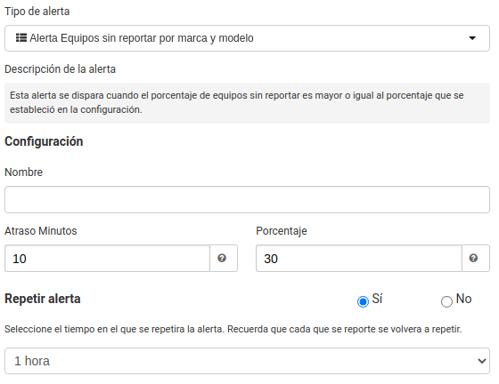The height and width of the screenshot is (384, 499).
Task: Click the question mark icon beside Porcentaje
Action: pyautogui.click(x=473, y=258)
